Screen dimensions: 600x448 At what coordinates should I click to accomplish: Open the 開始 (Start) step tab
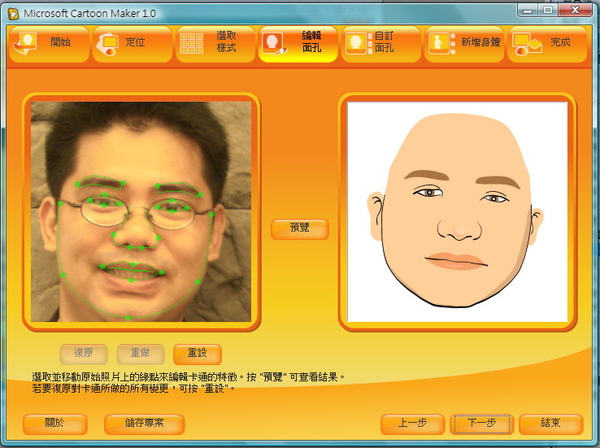tap(49, 44)
